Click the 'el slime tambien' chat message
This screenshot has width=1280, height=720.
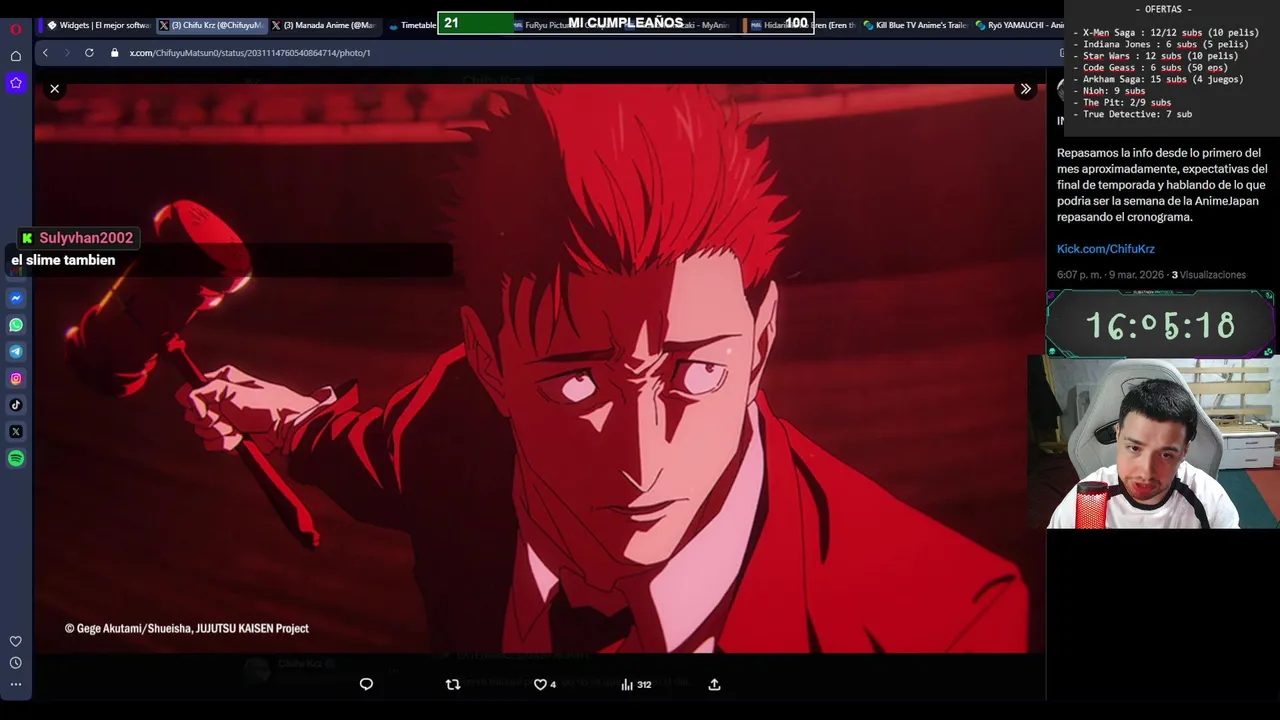[63, 260]
